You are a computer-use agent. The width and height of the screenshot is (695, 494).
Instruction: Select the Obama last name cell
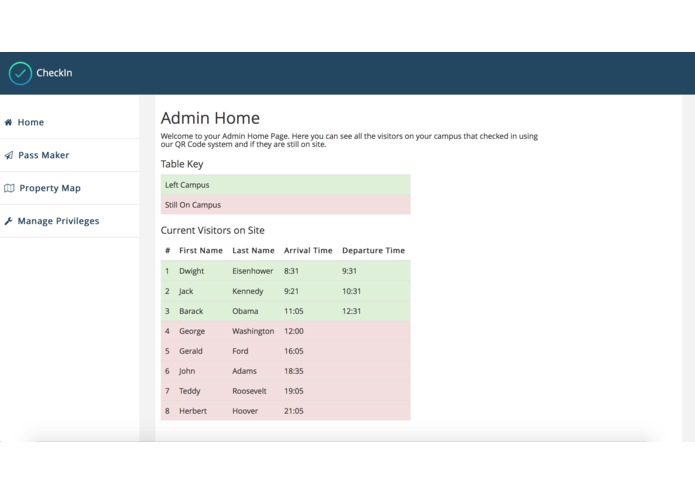coord(245,311)
